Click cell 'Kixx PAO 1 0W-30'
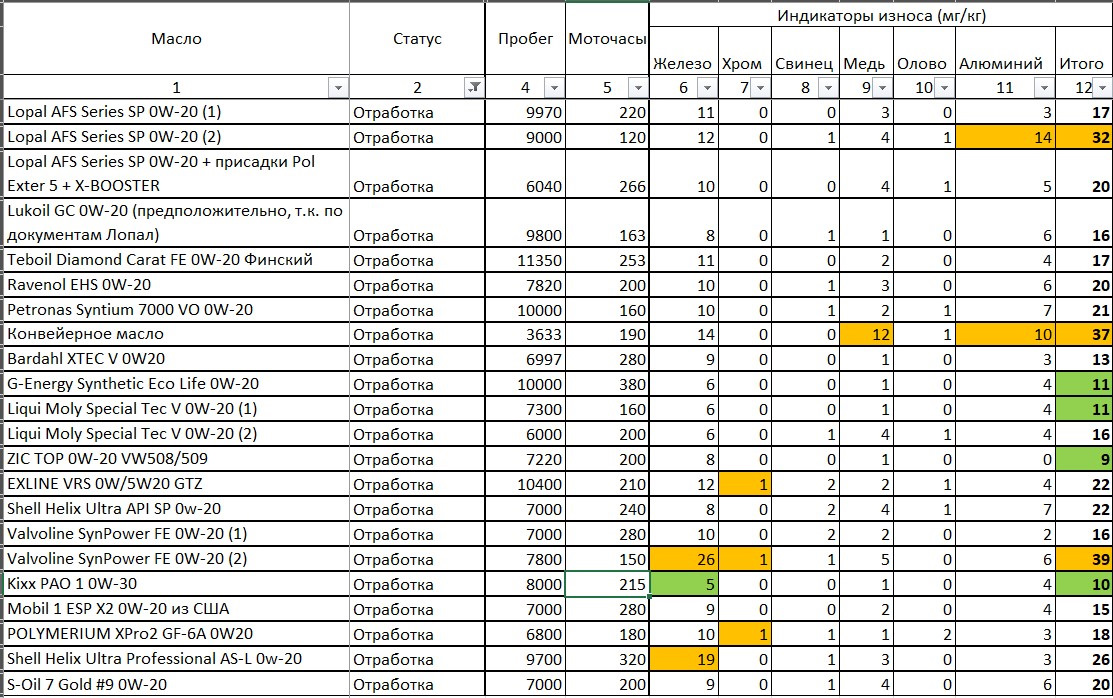 176,584
